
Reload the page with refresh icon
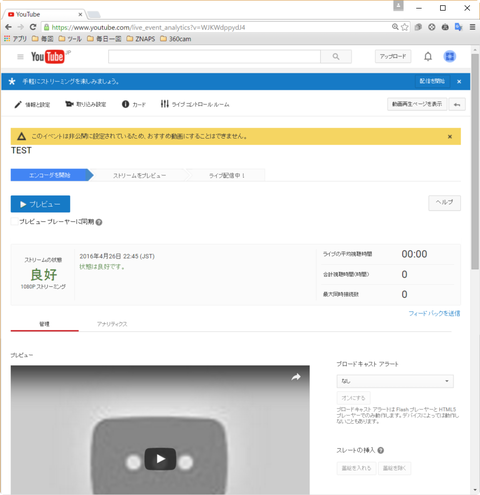click(33, 27)
